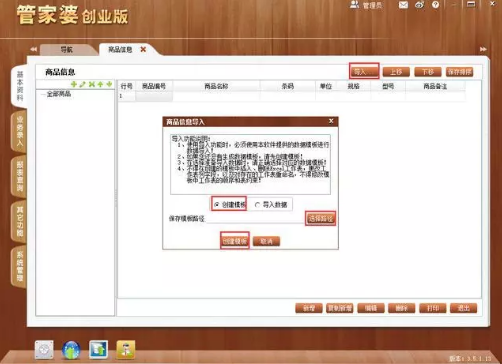Open the 基本资料 side tab
Viewport: 502px width, 364px height.
click(20, 86)
